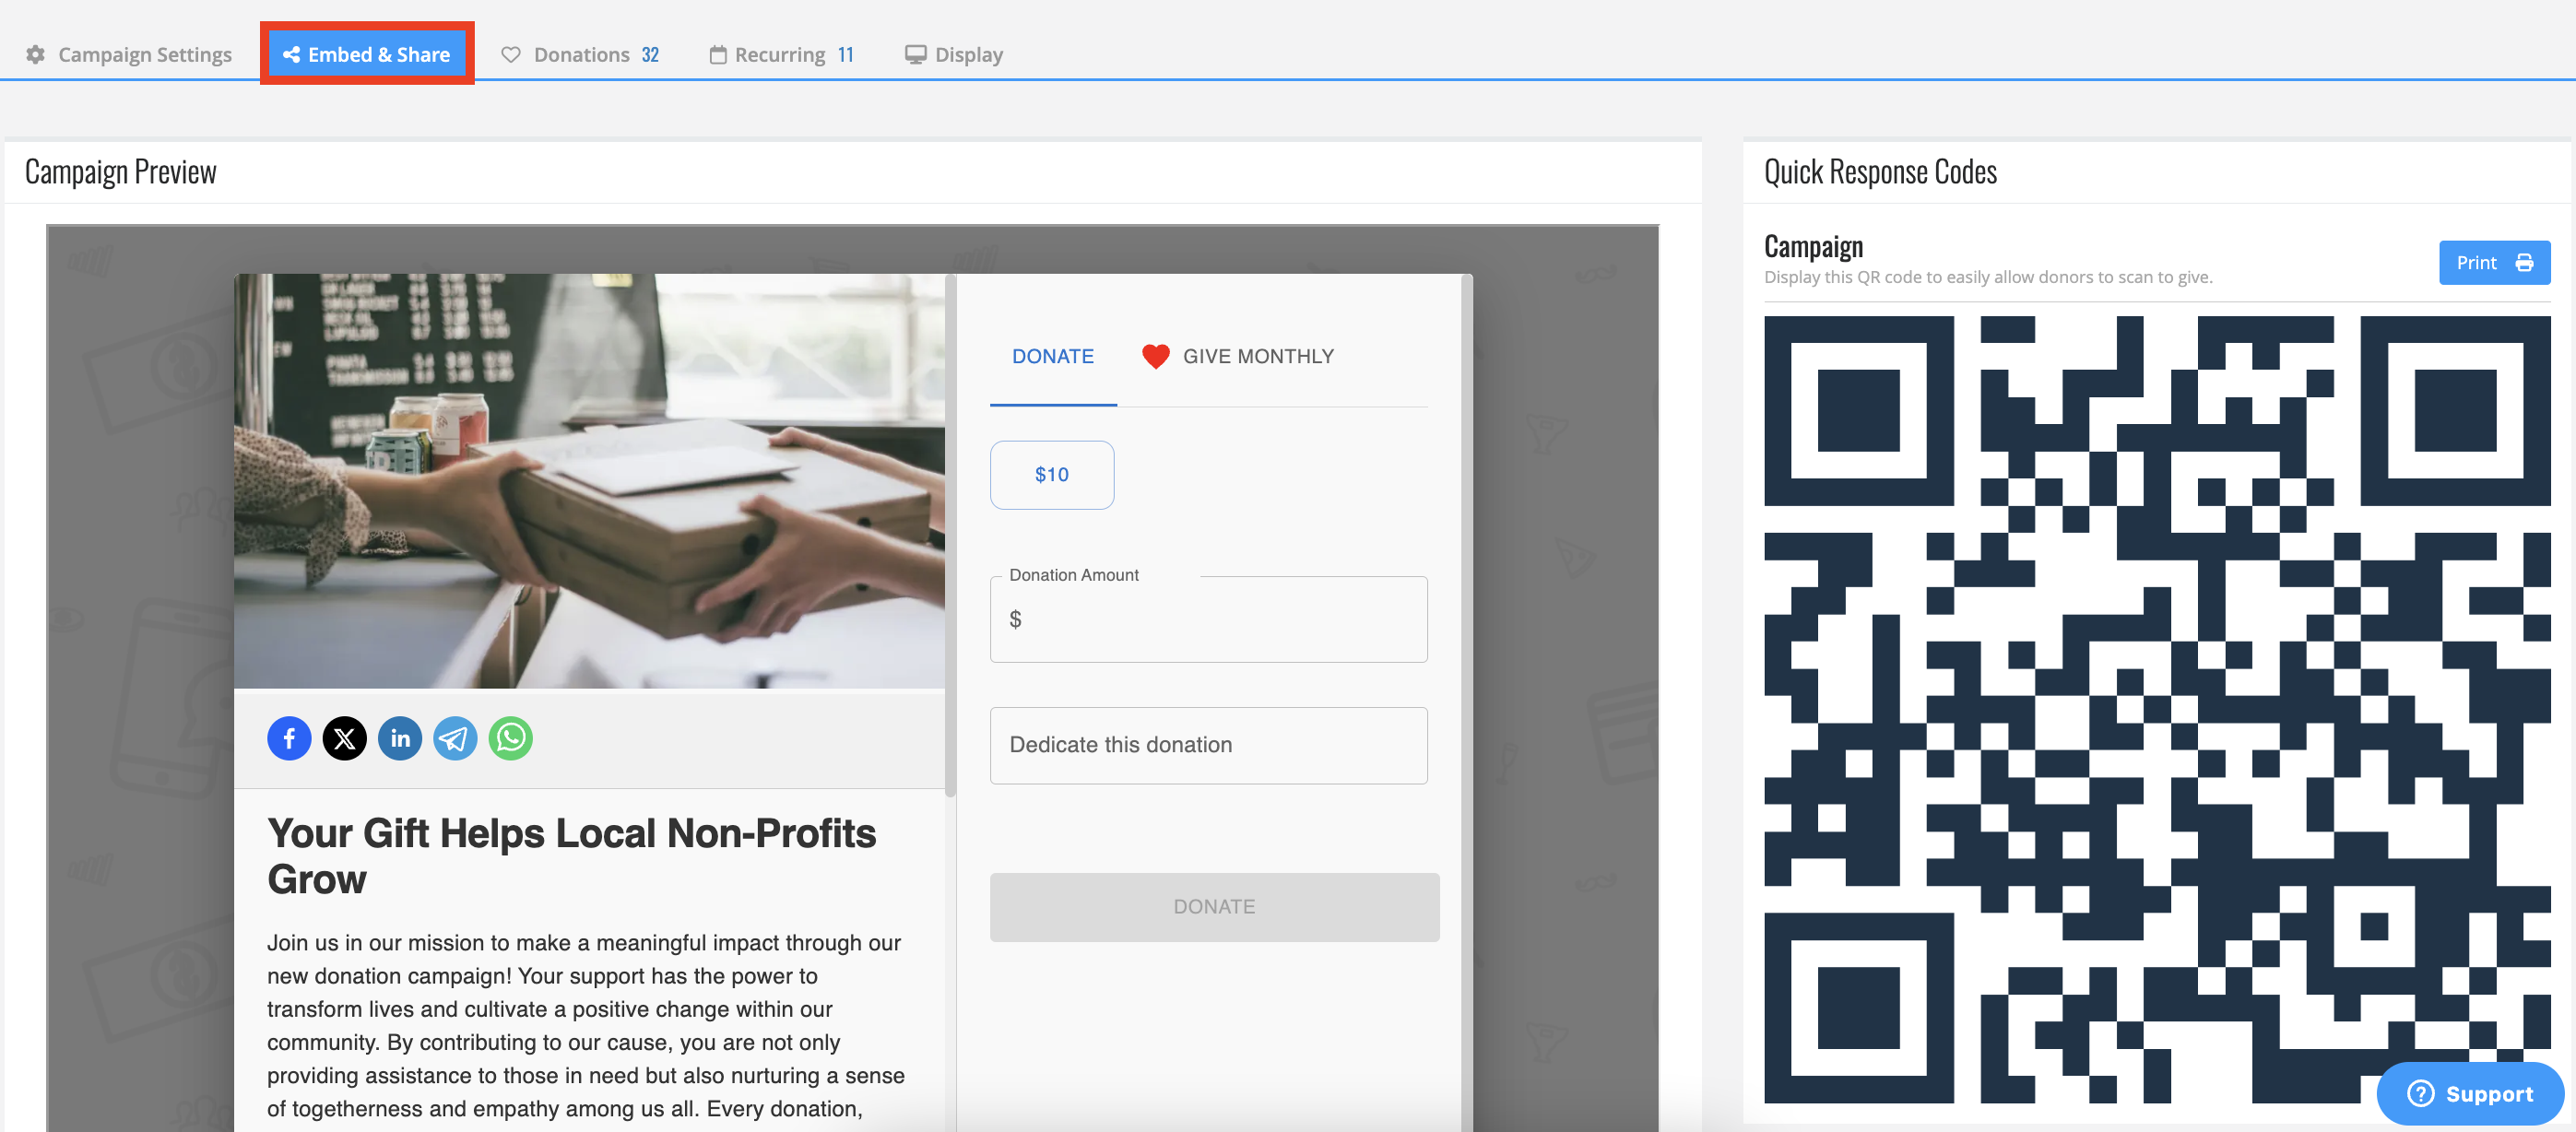Switch to the Recurring tab
2576x1132 pixels.
coord(782,54)
